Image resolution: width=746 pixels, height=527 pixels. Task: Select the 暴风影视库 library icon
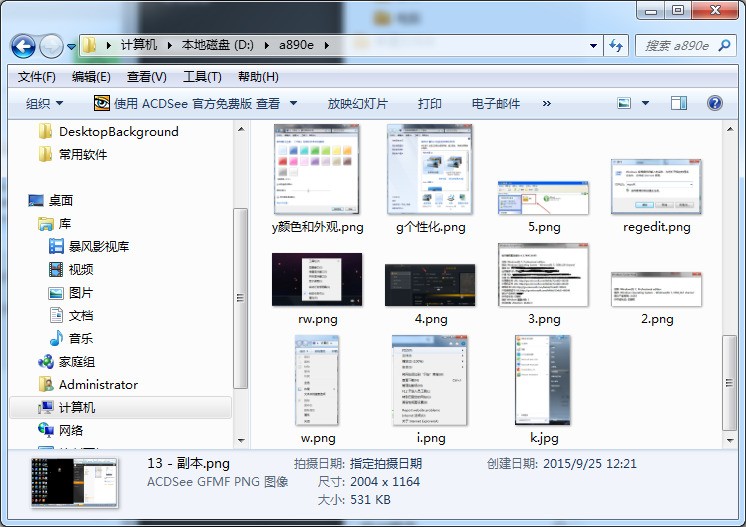point(57,246)
